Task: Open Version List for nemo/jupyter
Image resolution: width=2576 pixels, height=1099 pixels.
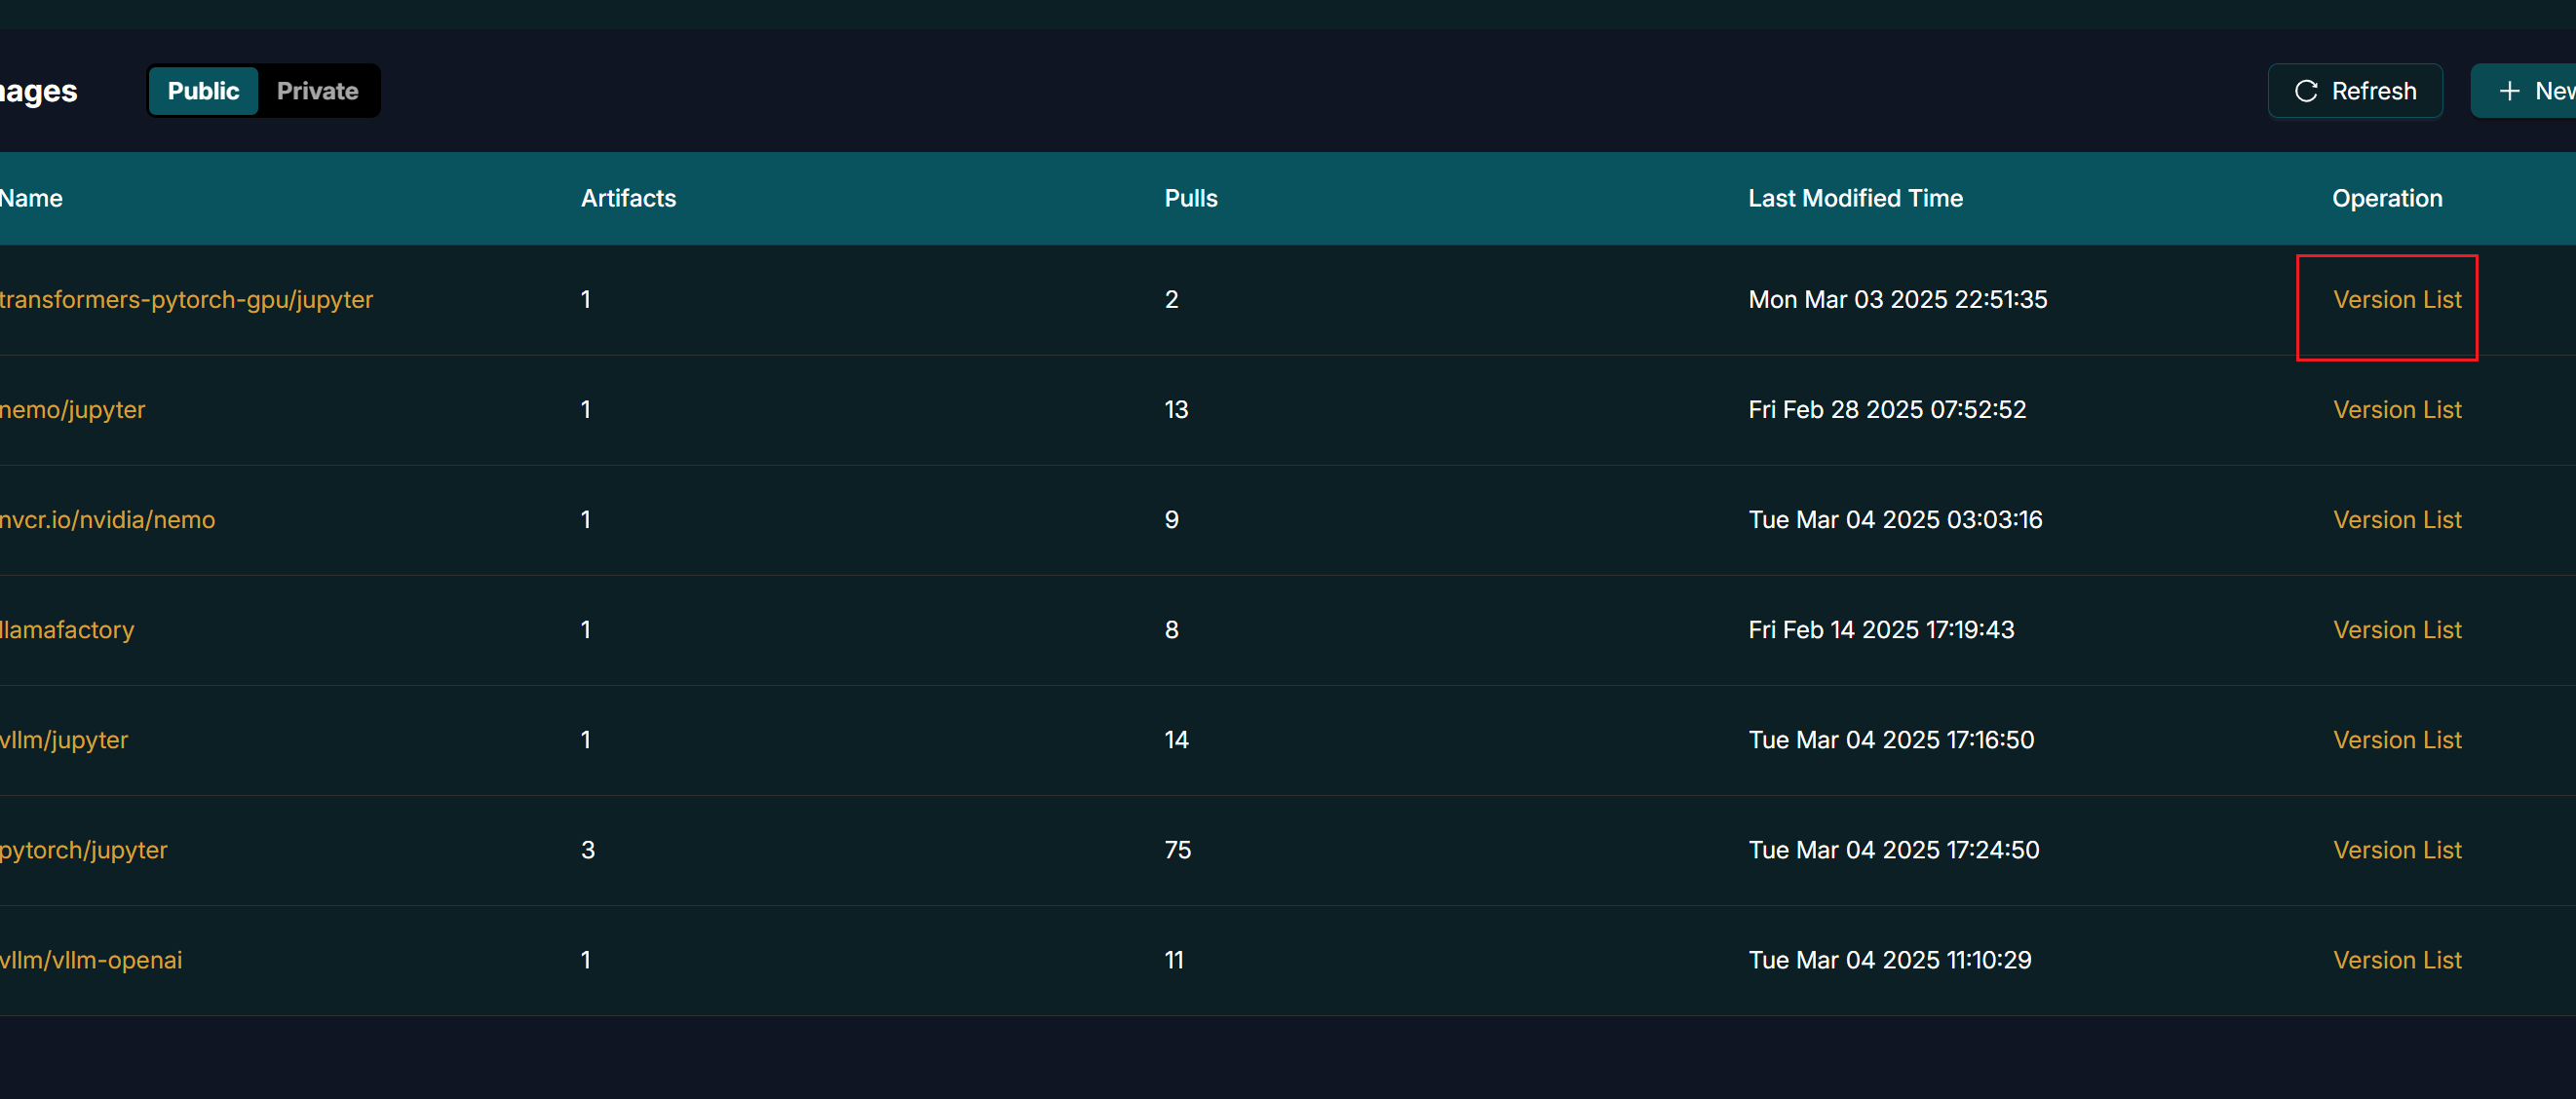Action: click(2396, 409)
